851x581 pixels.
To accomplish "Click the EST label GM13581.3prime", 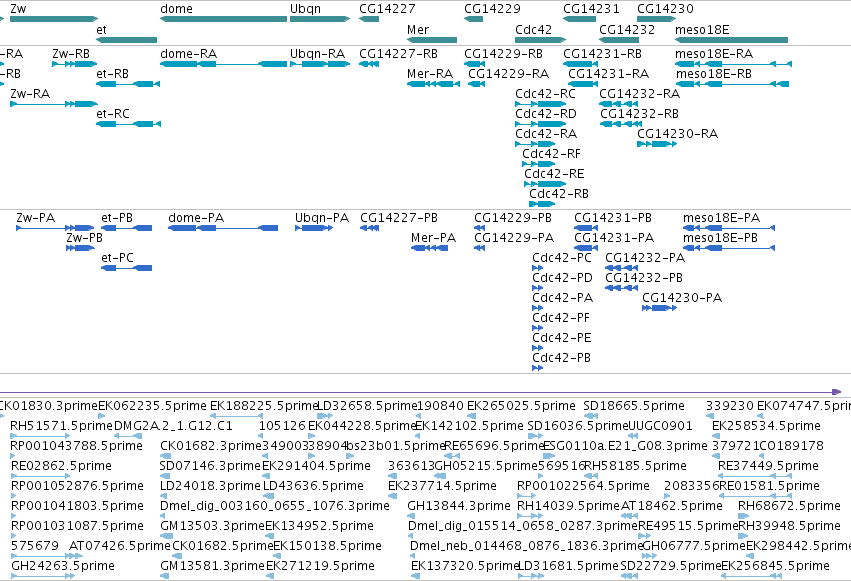I will (x=212, y=566).
